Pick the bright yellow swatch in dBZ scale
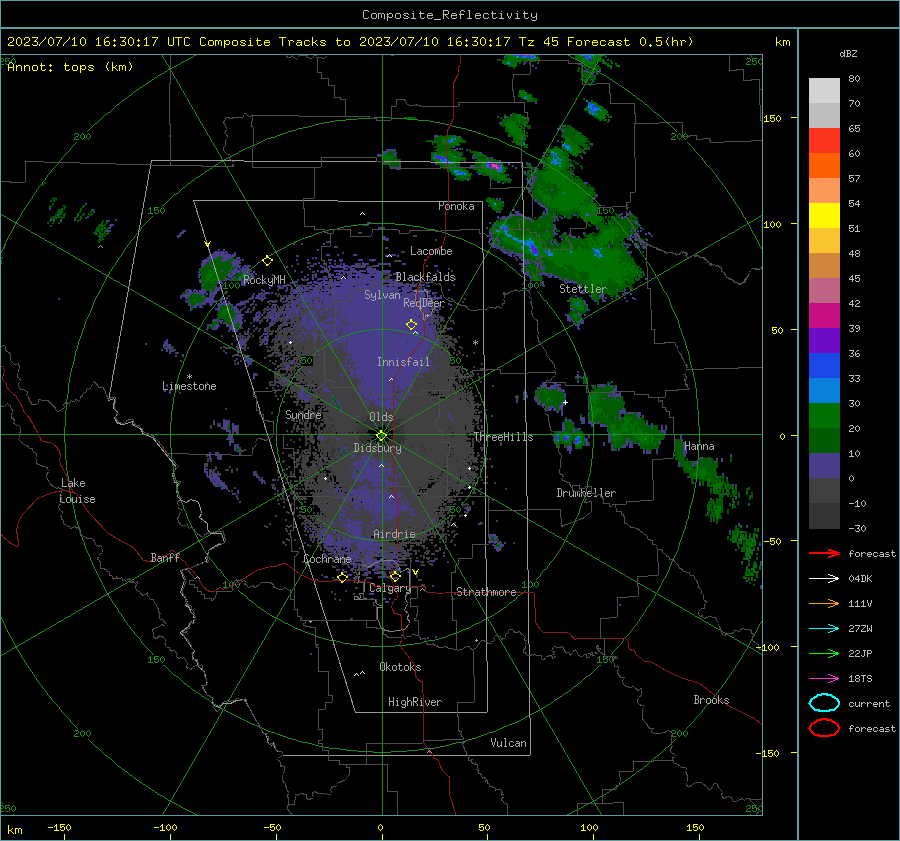The height and width of the screenshot is (841, 900). tap(824, 215)
